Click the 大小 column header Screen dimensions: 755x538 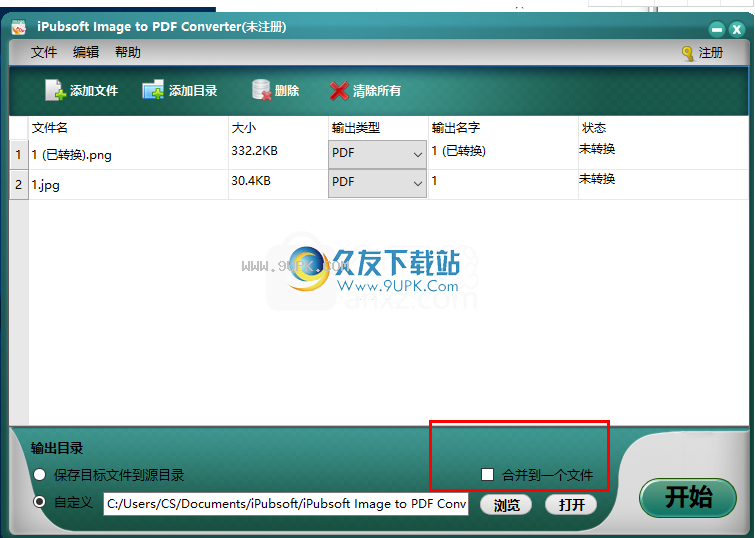(244, 128)
